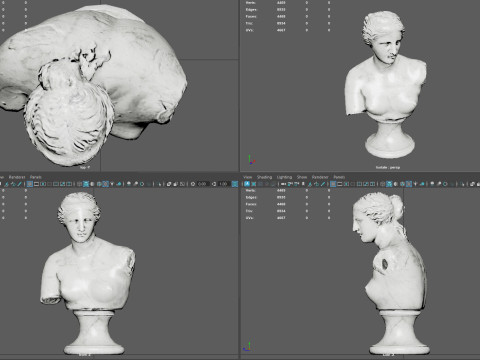Toggle Film Gate in the front panel toolbar
The image size is (480, 360).
tap(36, 184)
